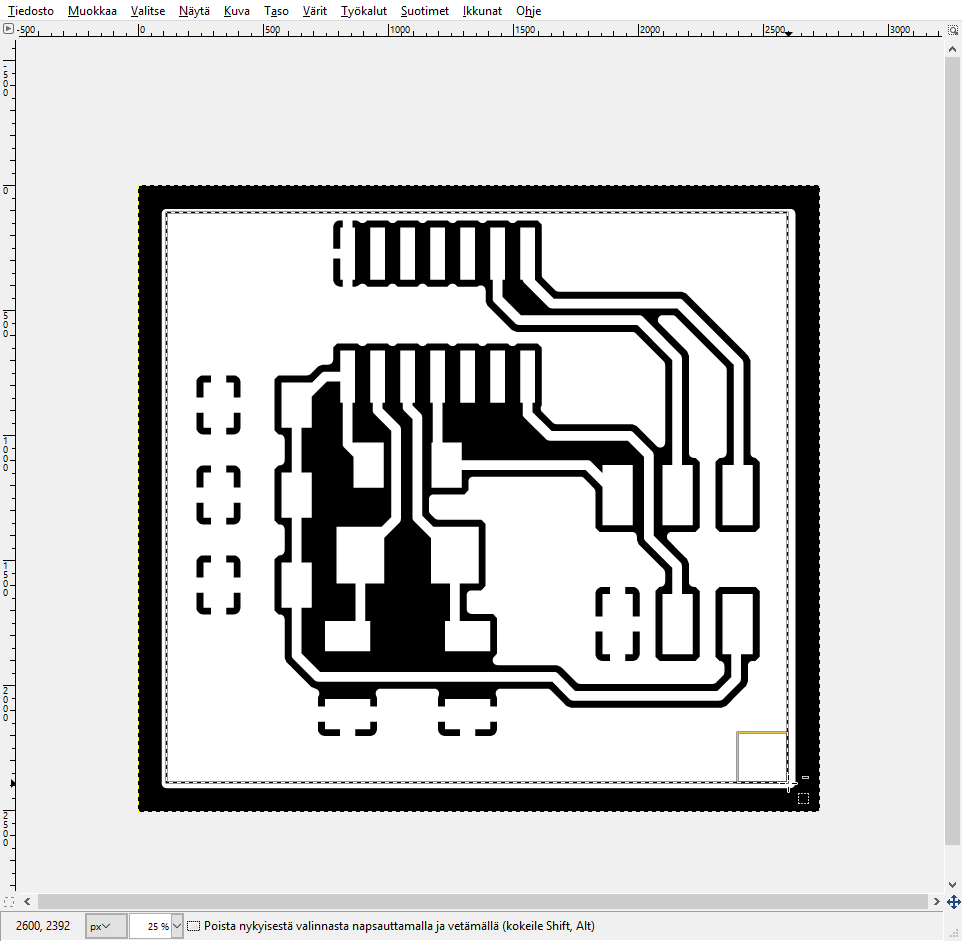Viewport: 962px width, 941px height.
Task: Open the Taso menu
Action: [x=276, y=10]
